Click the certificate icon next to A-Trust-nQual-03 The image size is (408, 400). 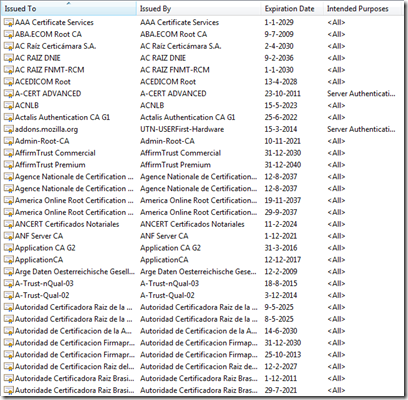[9, 284]
